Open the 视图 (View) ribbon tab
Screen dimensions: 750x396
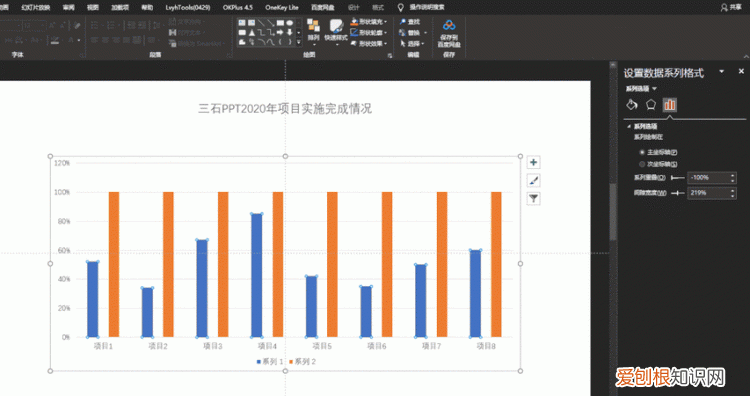(x=93, y=7)
